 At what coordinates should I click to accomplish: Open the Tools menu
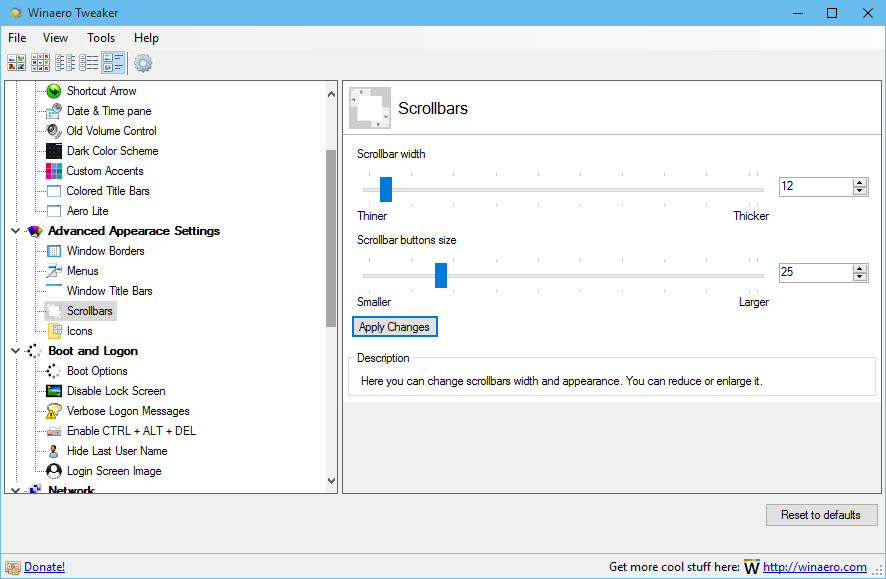coord(101,38)
